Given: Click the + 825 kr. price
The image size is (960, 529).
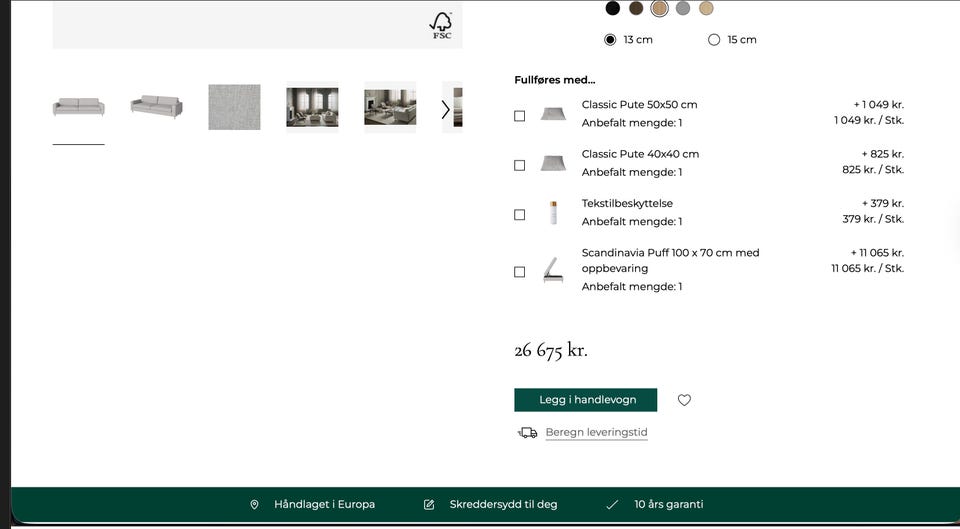Looking at the screenshot, I should click(x=882, y=154).
